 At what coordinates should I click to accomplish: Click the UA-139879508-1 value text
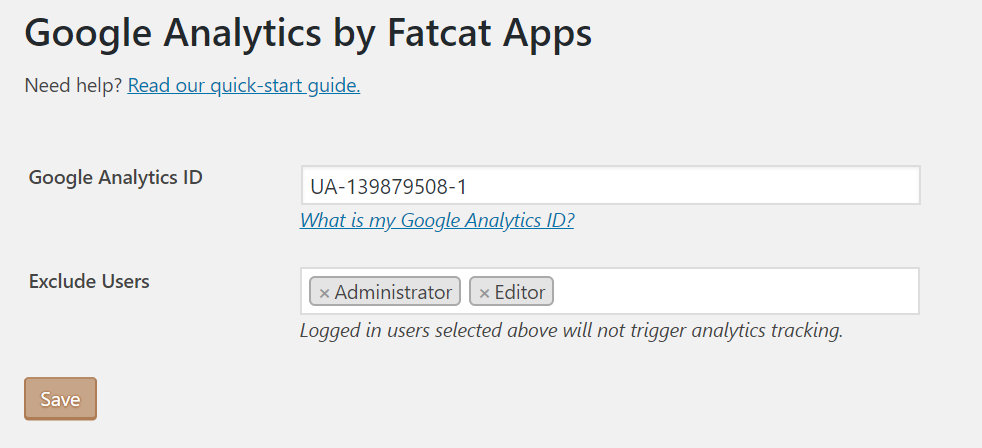(x=389, y=186)
